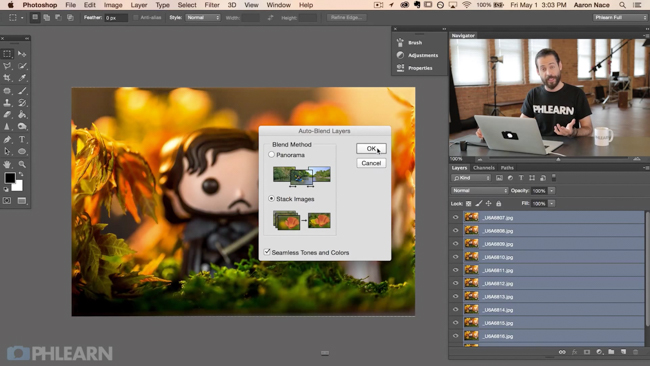The height and width of the screenshot is (366, 650).
Task: Hide layer _U6A6807.jpg
Action: tap(456, 217)
